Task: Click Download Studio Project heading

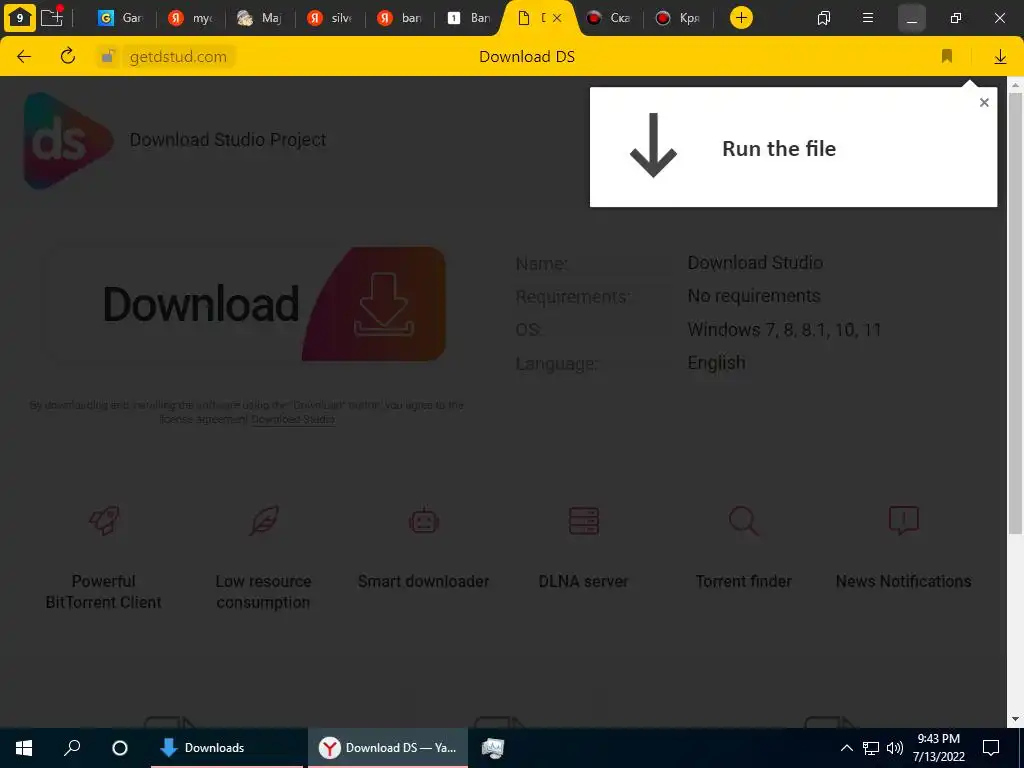Action: click(228, 140)
